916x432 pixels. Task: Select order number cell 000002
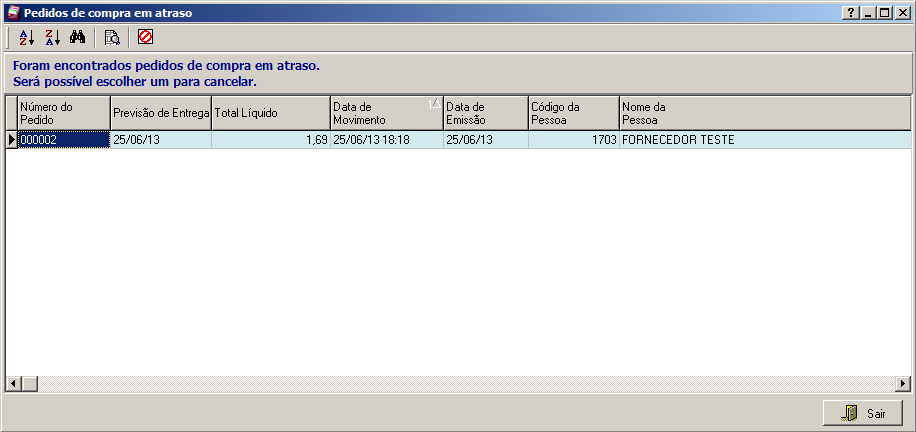[63, 140]
